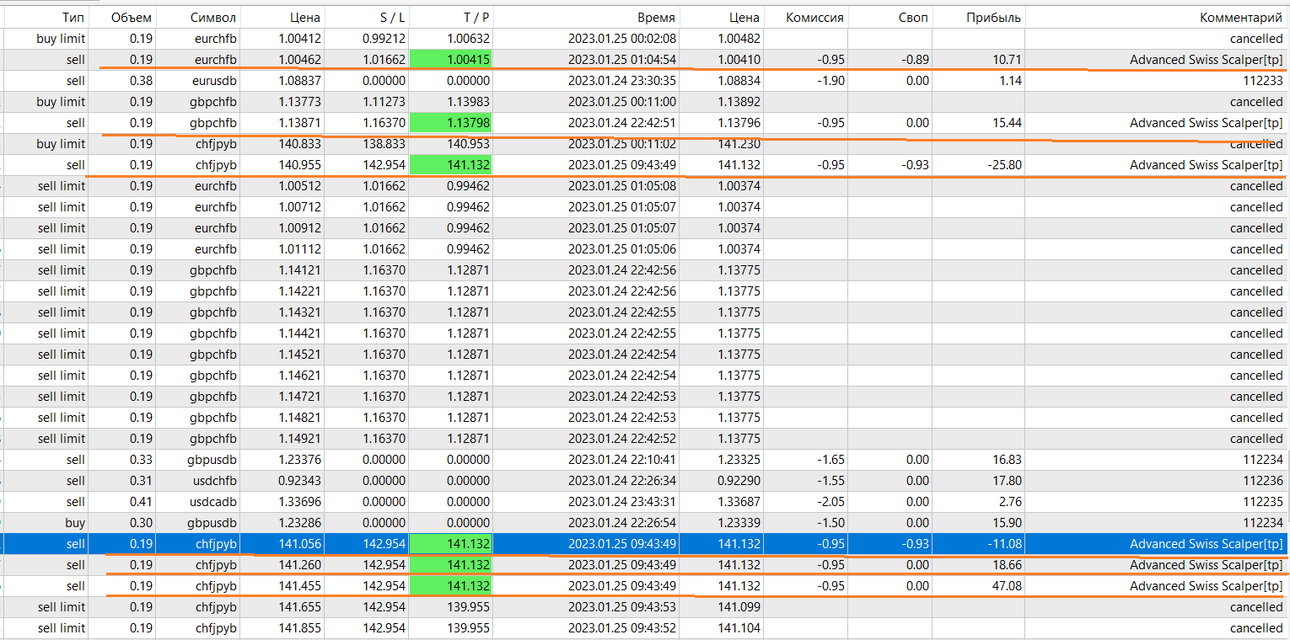Click the volume value 0.30

(140, 523)
